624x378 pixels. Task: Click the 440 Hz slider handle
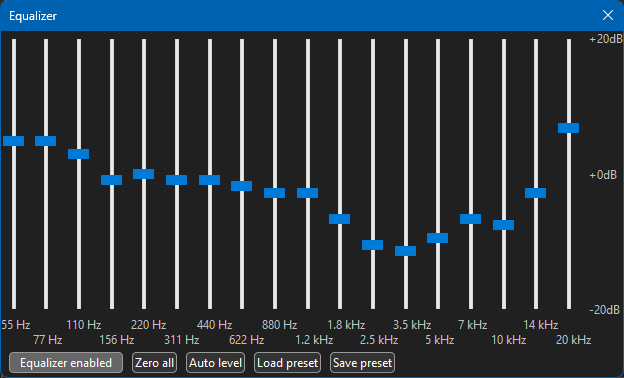tap(209, 180)
